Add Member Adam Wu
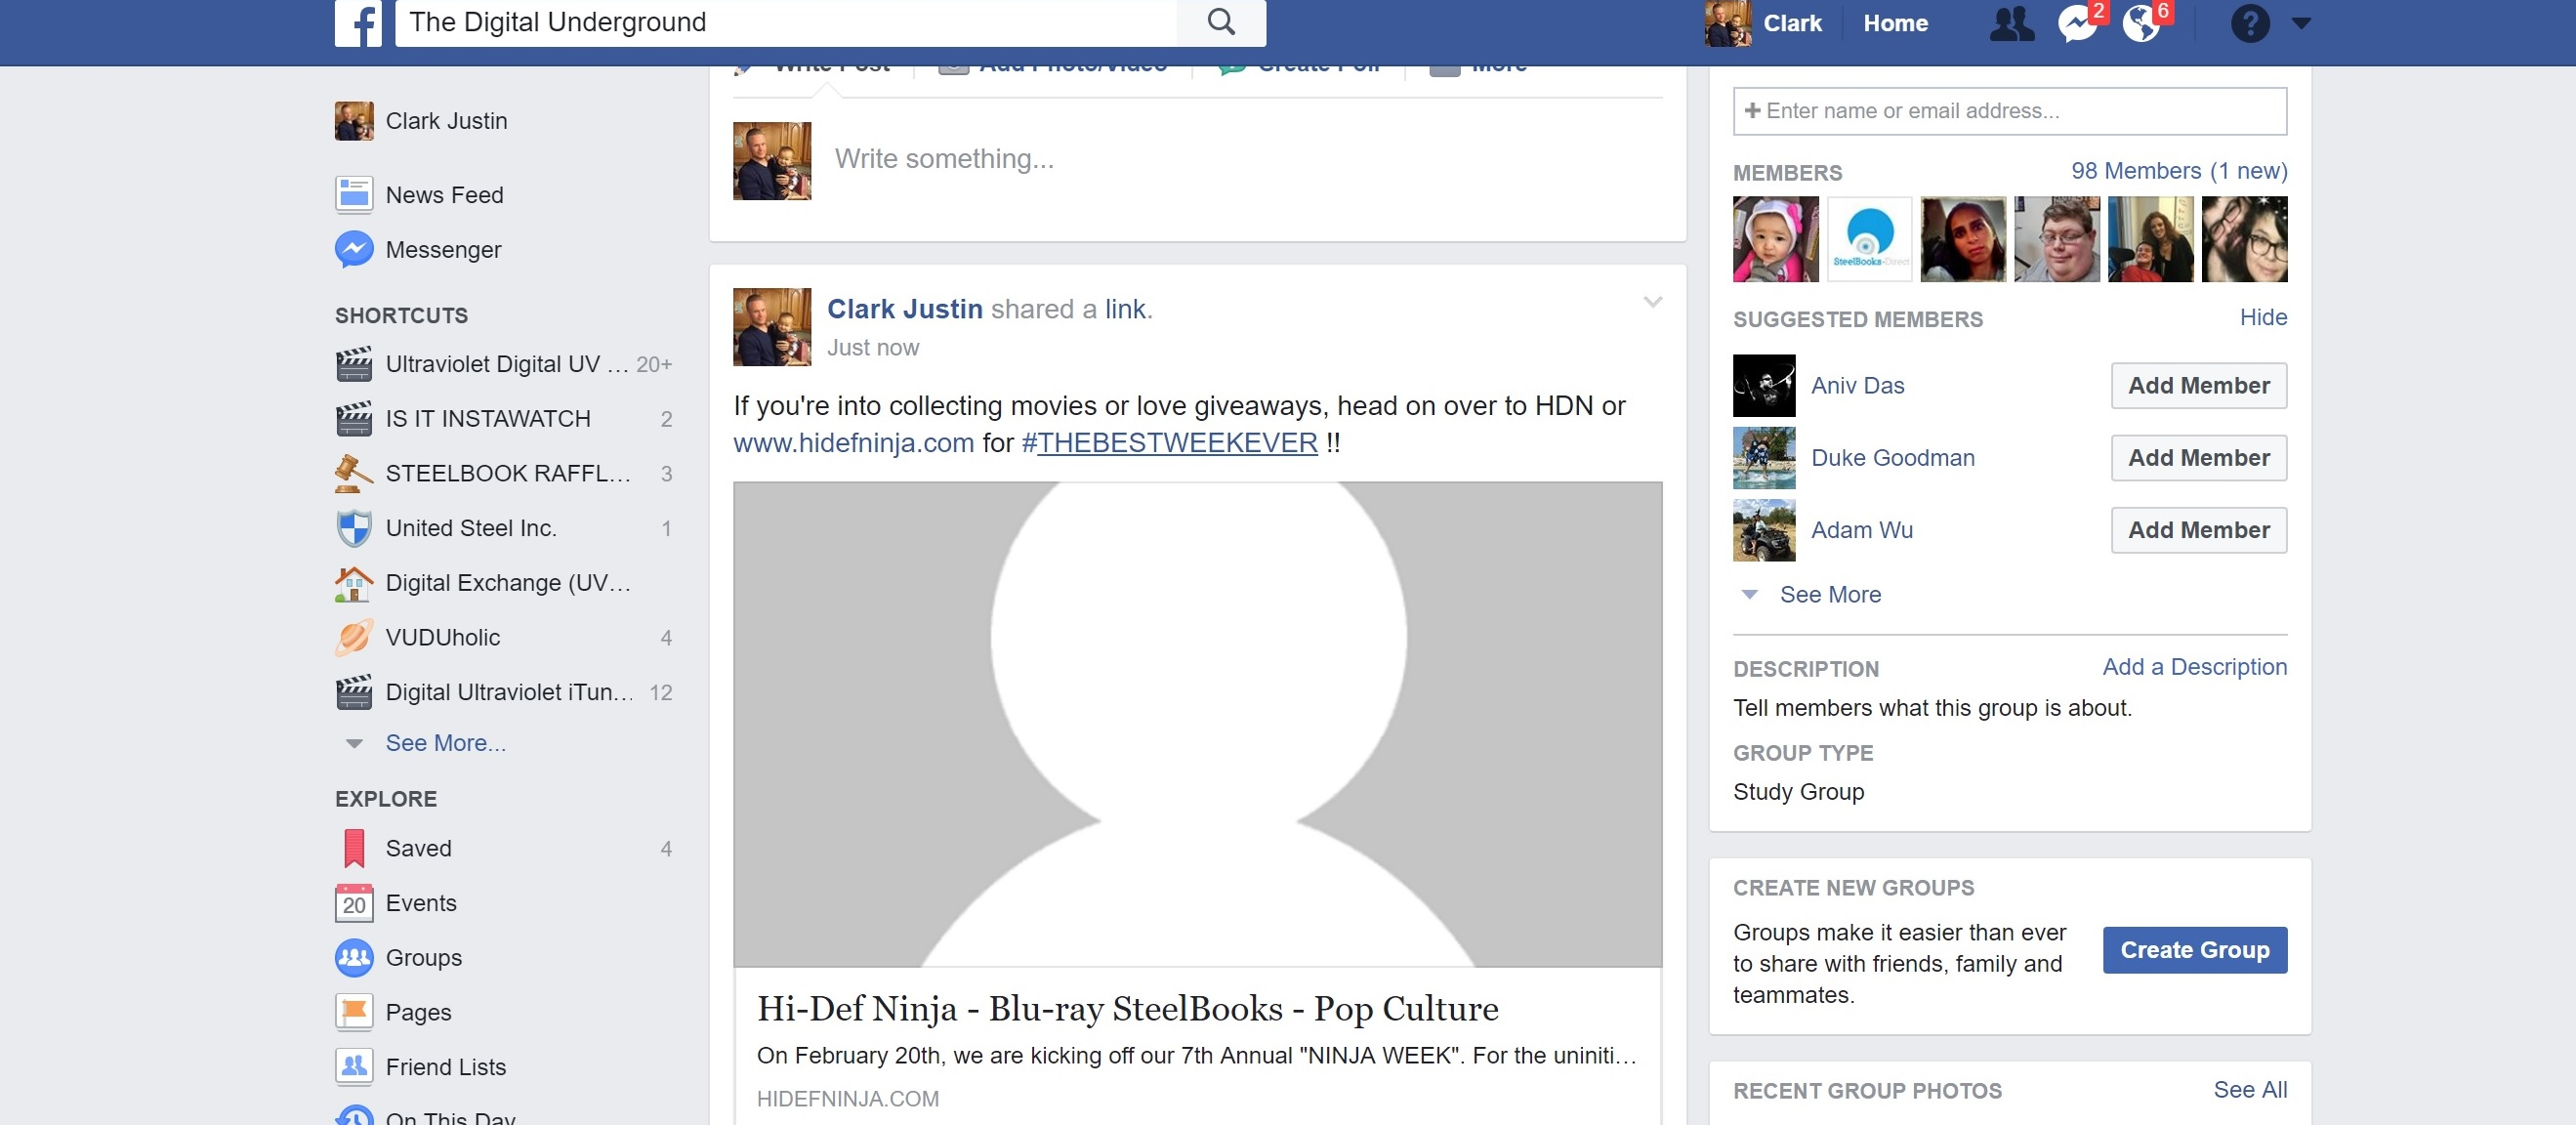This screenshot has height=1125, width=2576. click(x=2198, y=530)
